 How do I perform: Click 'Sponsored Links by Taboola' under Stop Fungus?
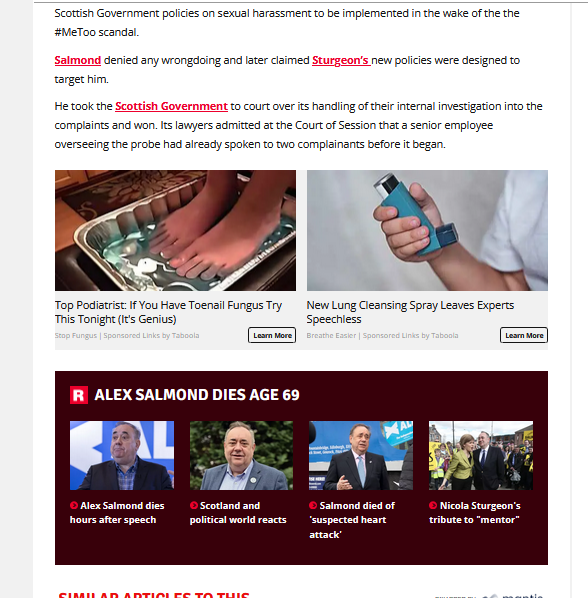151,336
